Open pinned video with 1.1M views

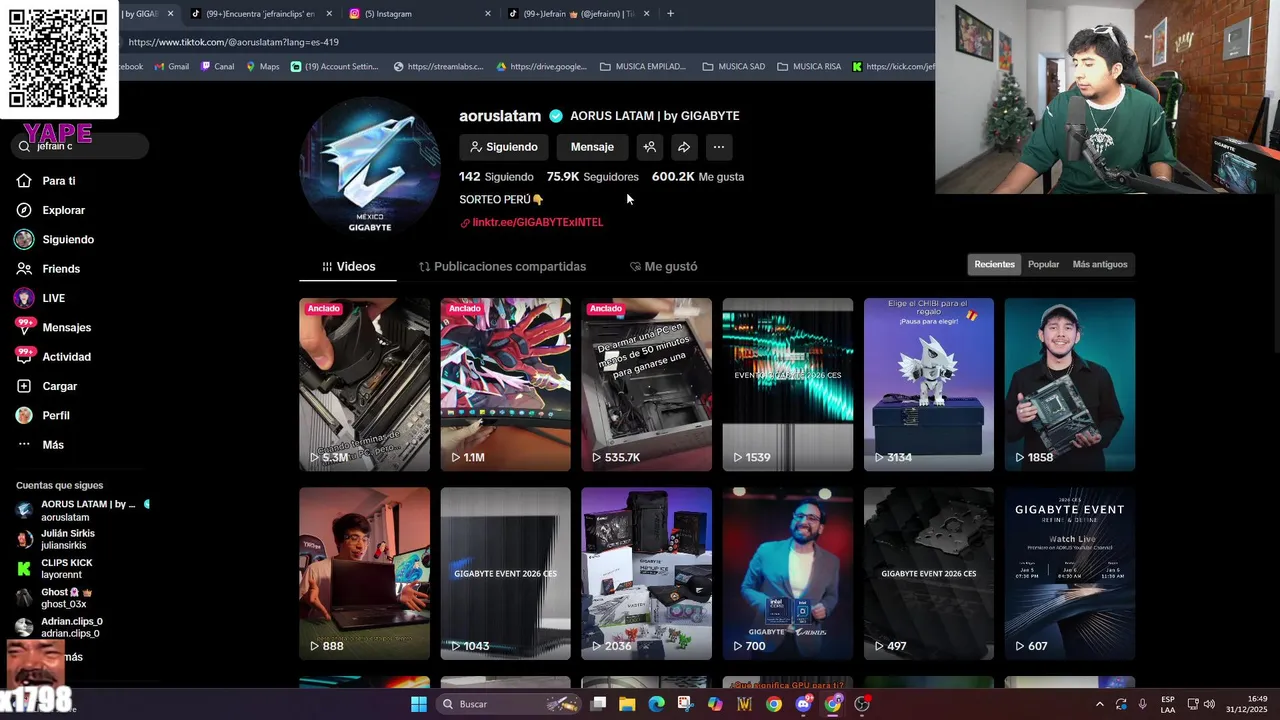pyautogui.click(x=505, y=384)
